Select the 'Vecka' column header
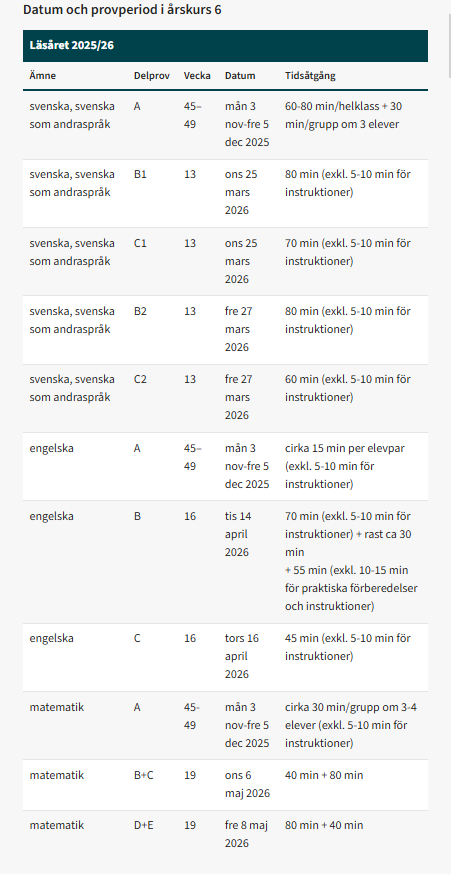This screenshot has width=451, height=874. 197,76
